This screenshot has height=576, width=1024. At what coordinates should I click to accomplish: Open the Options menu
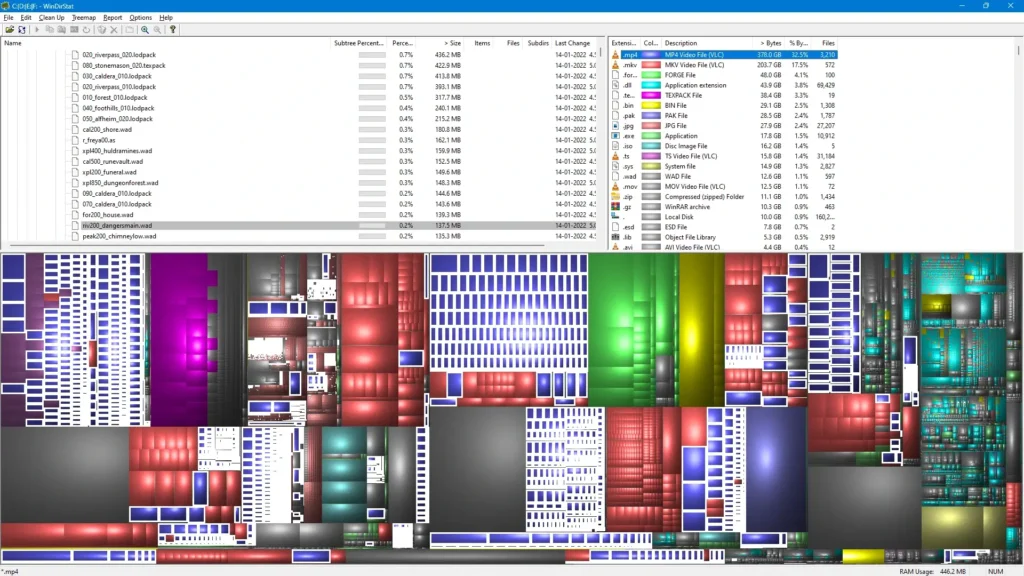(140, 17)
